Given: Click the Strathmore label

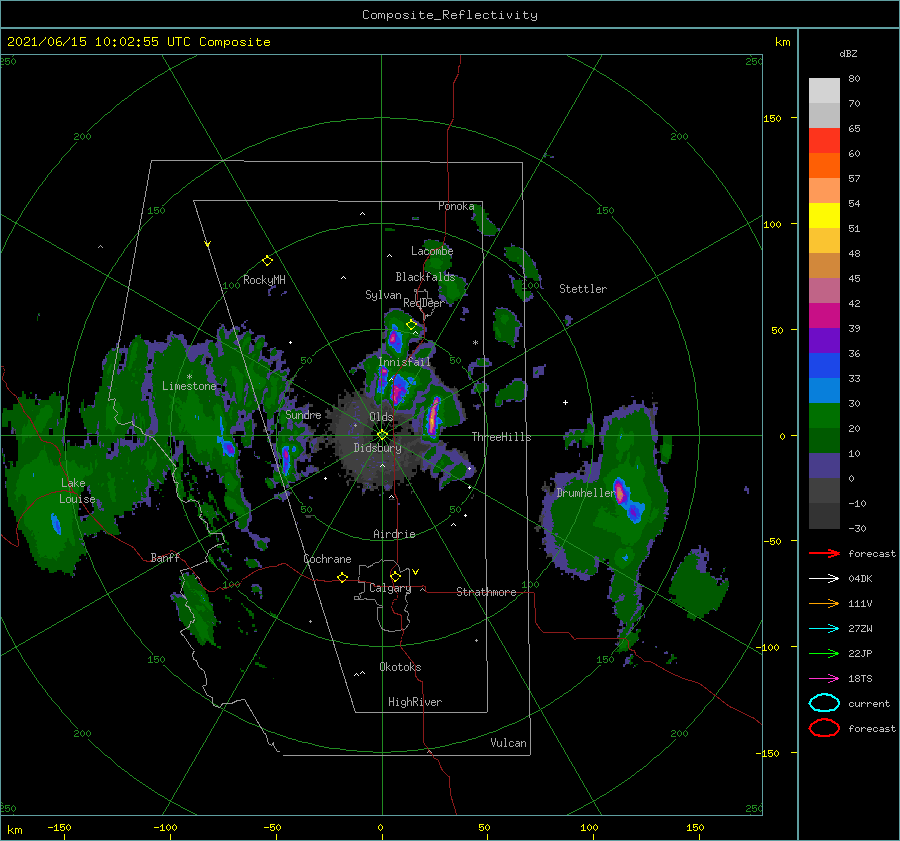Looking at the screenshot, I should (486, 592).
